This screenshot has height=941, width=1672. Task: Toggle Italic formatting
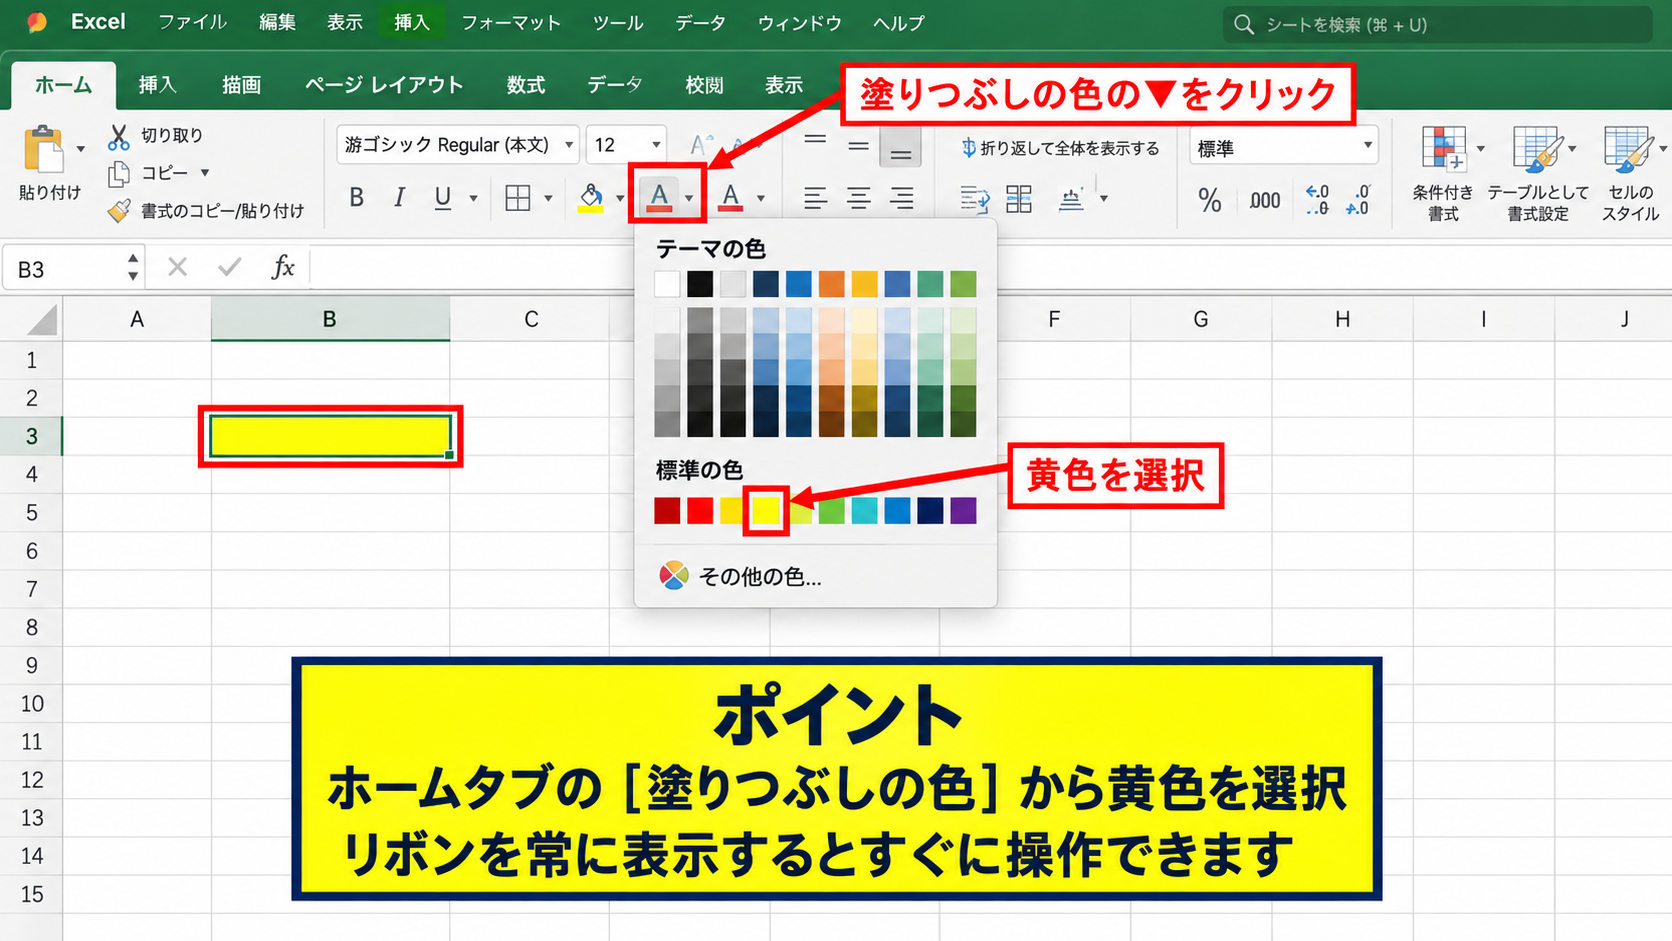point(399,198)
